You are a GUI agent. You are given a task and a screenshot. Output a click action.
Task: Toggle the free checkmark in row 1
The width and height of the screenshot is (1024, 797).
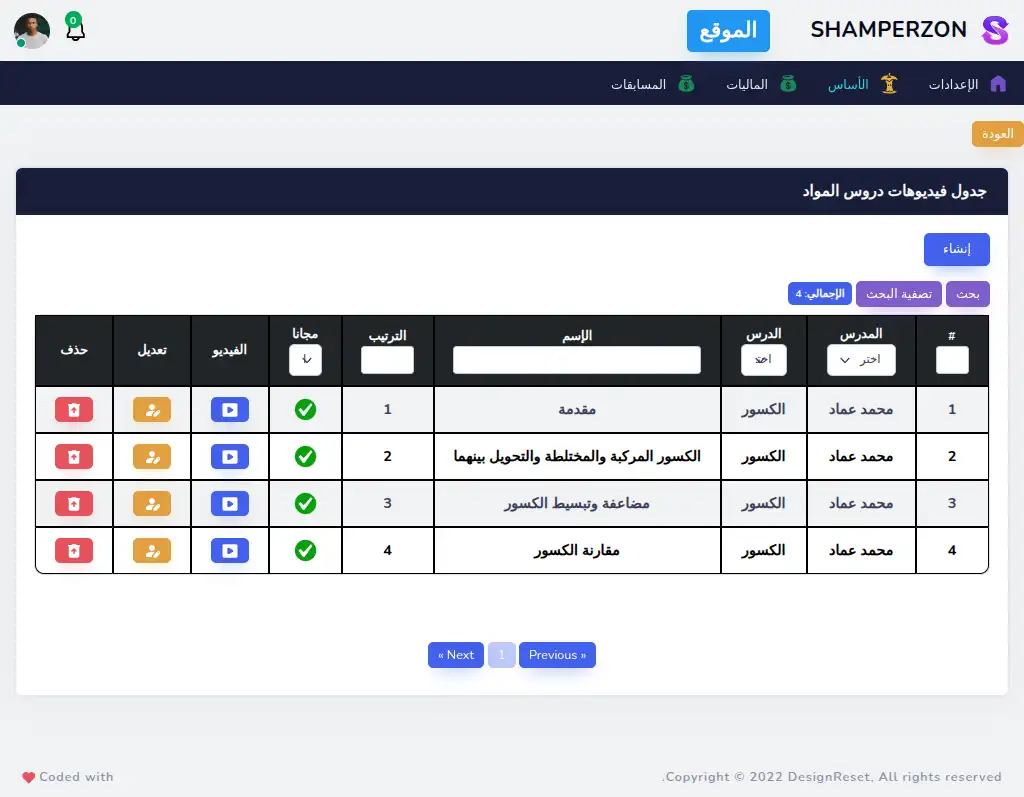point(305,409)
